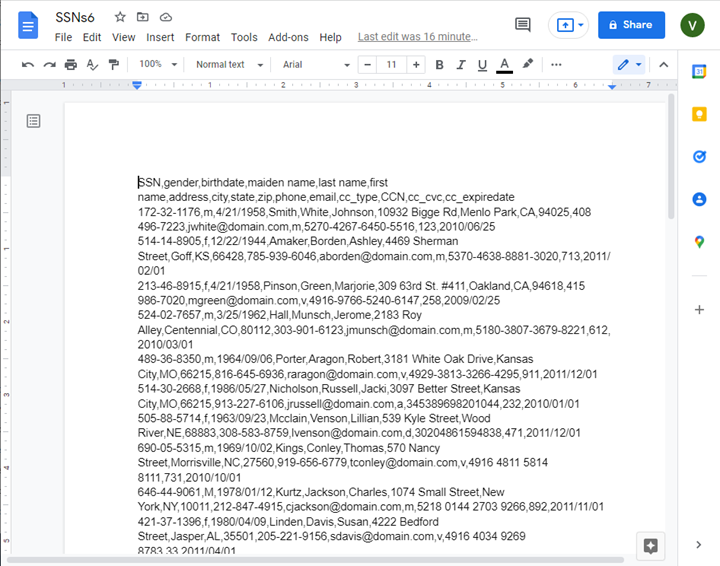
Task: Open the Add-ons menu
Action: click(x=288, y=37)
